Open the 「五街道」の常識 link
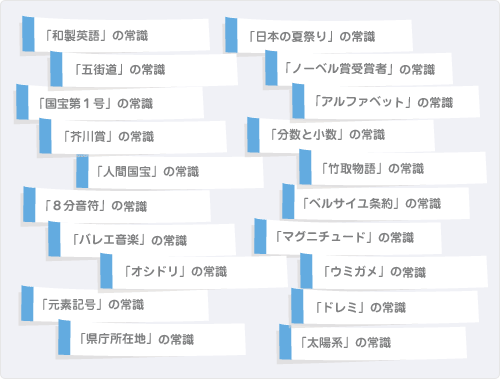 [144, 69]
